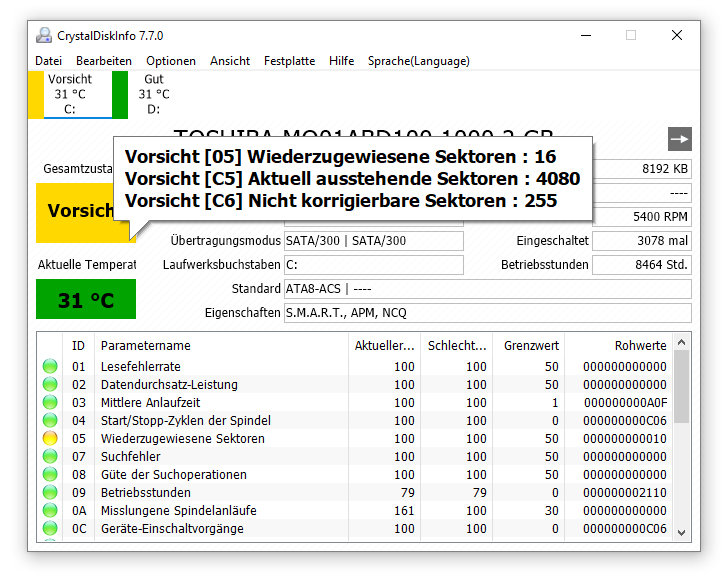727x586 pixels.
Task: Click status icon for Suchfehler row
Action: (x=50, y=457)
